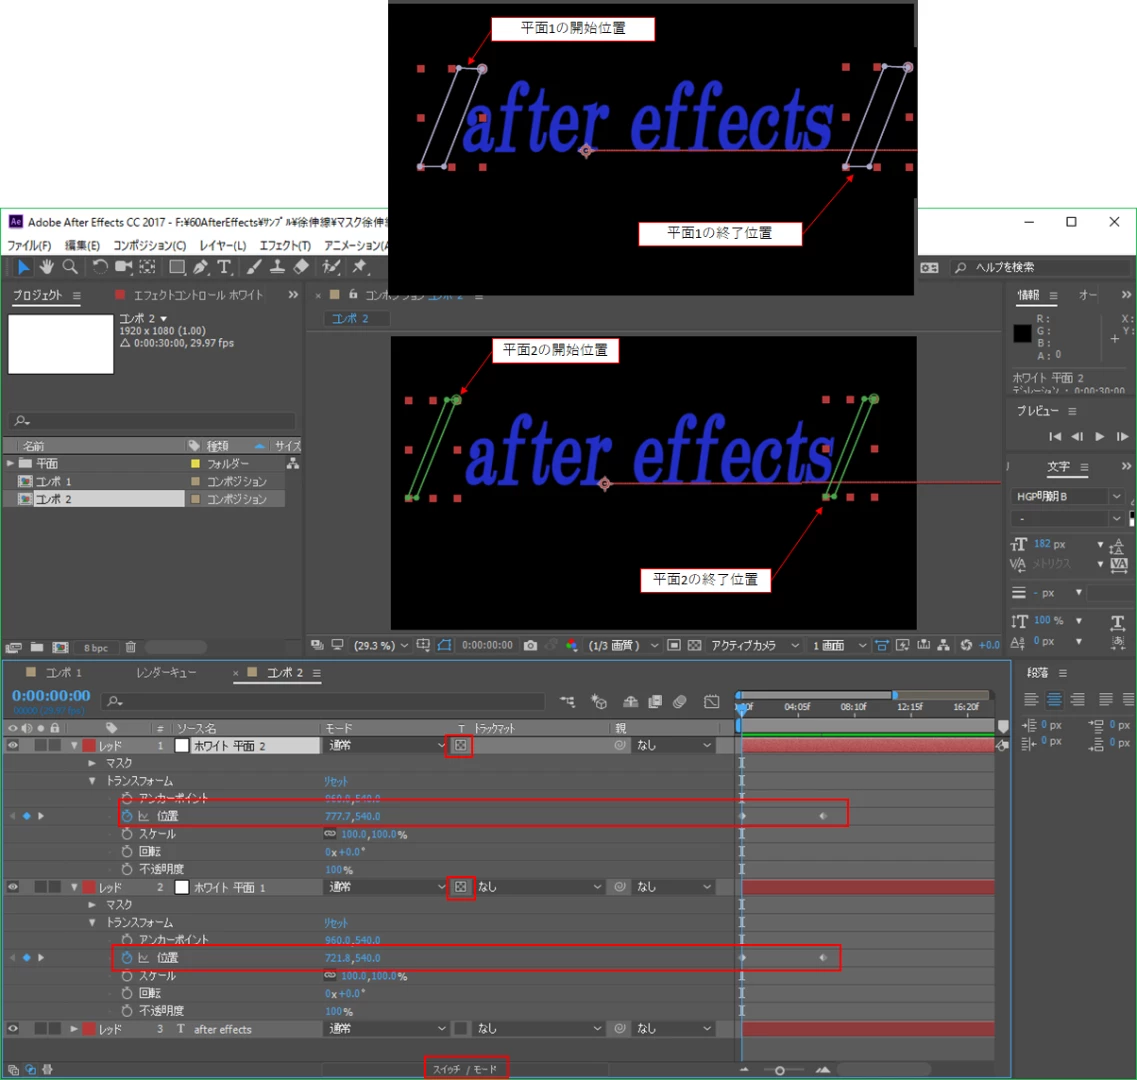Select the Unified Camera tool
Image resolution: width=1137 pixels, height=1080 pixels.
coord(123,267)
